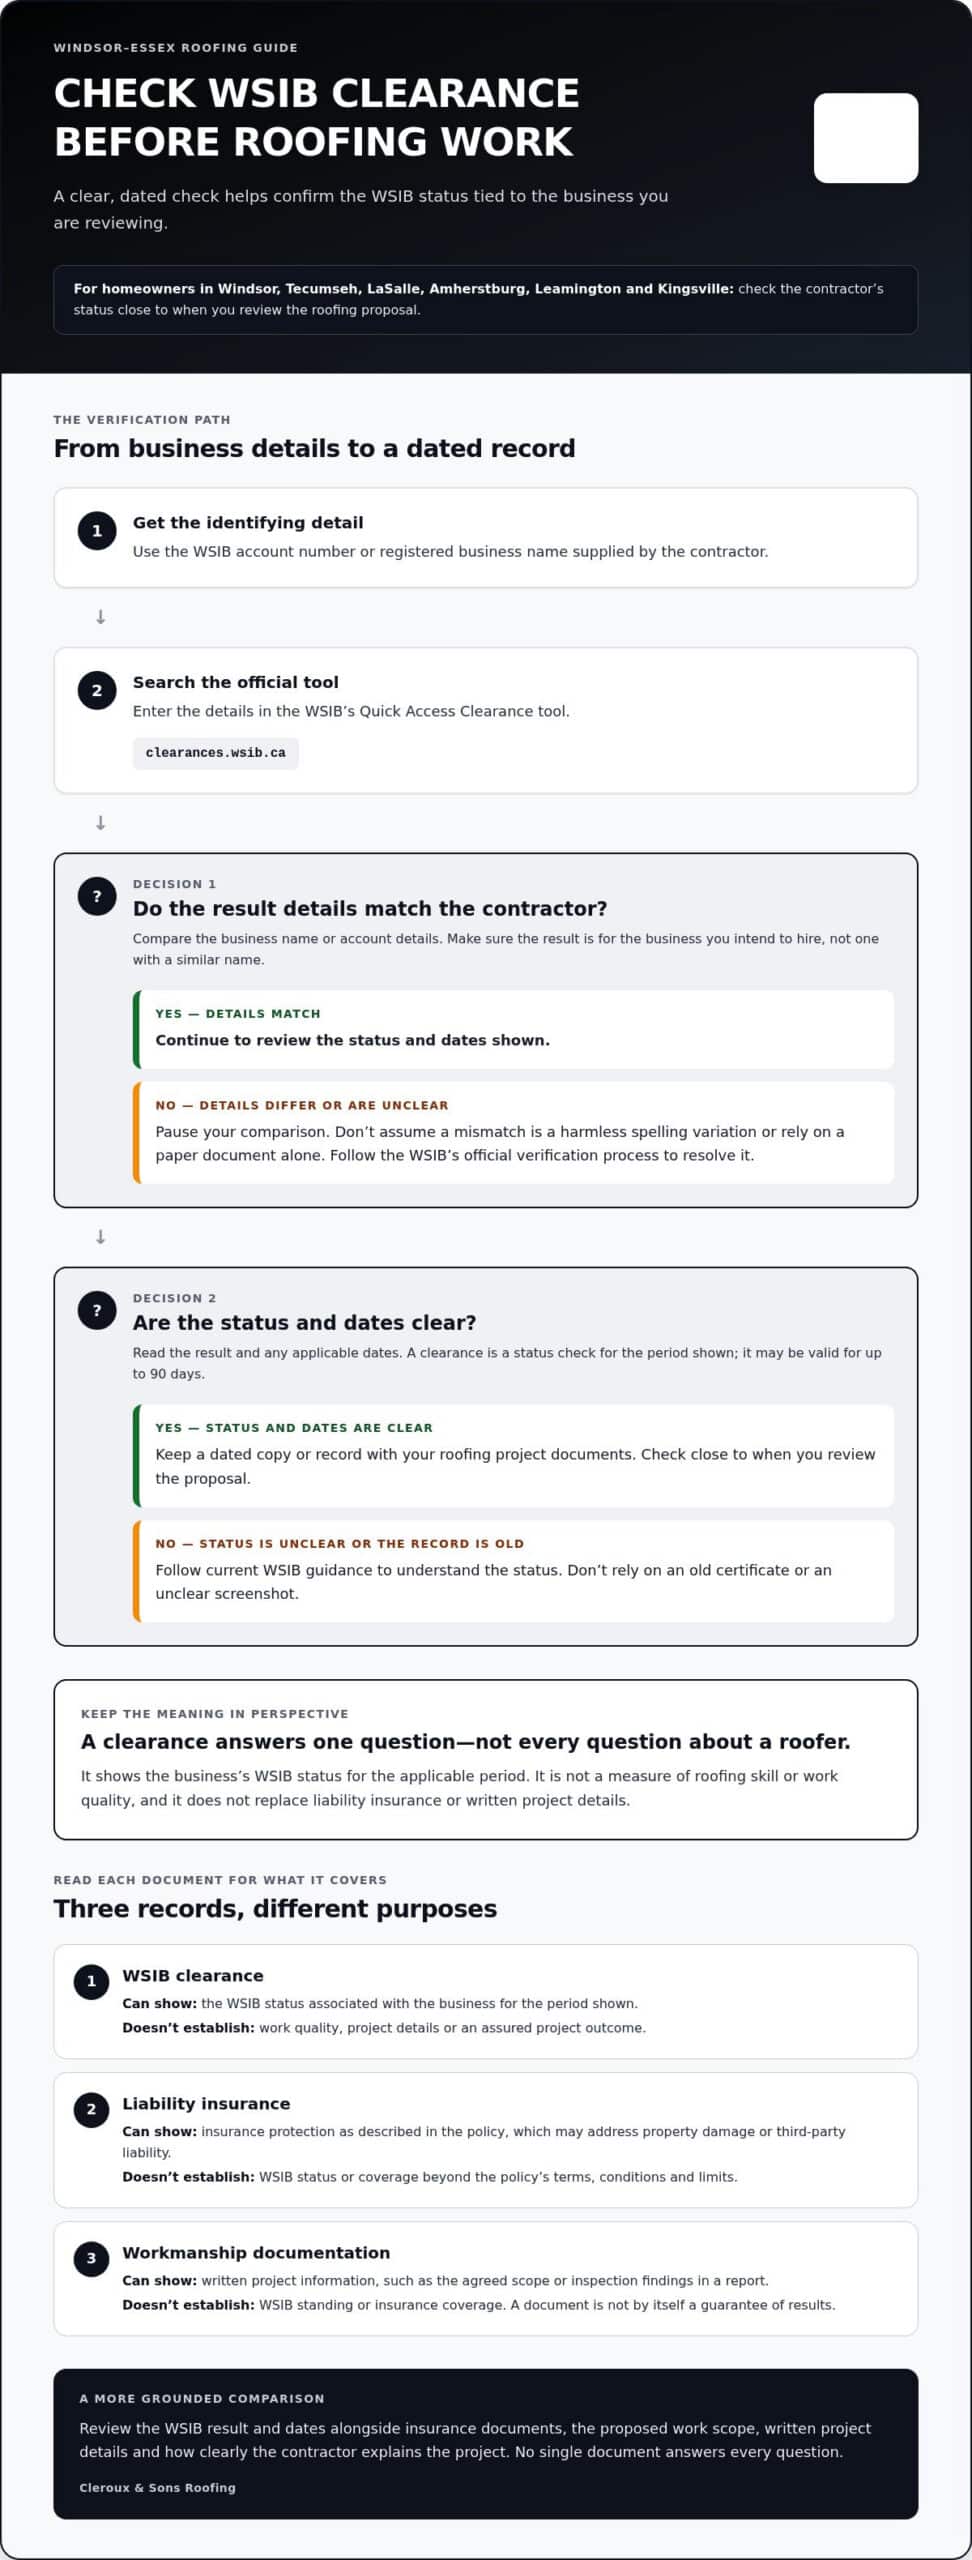The height and width of the screenshot is (2560, 972).
Task: Click the Check WSIB Clearance Before Roofing Work title
Action: click(x=316, y=117)
